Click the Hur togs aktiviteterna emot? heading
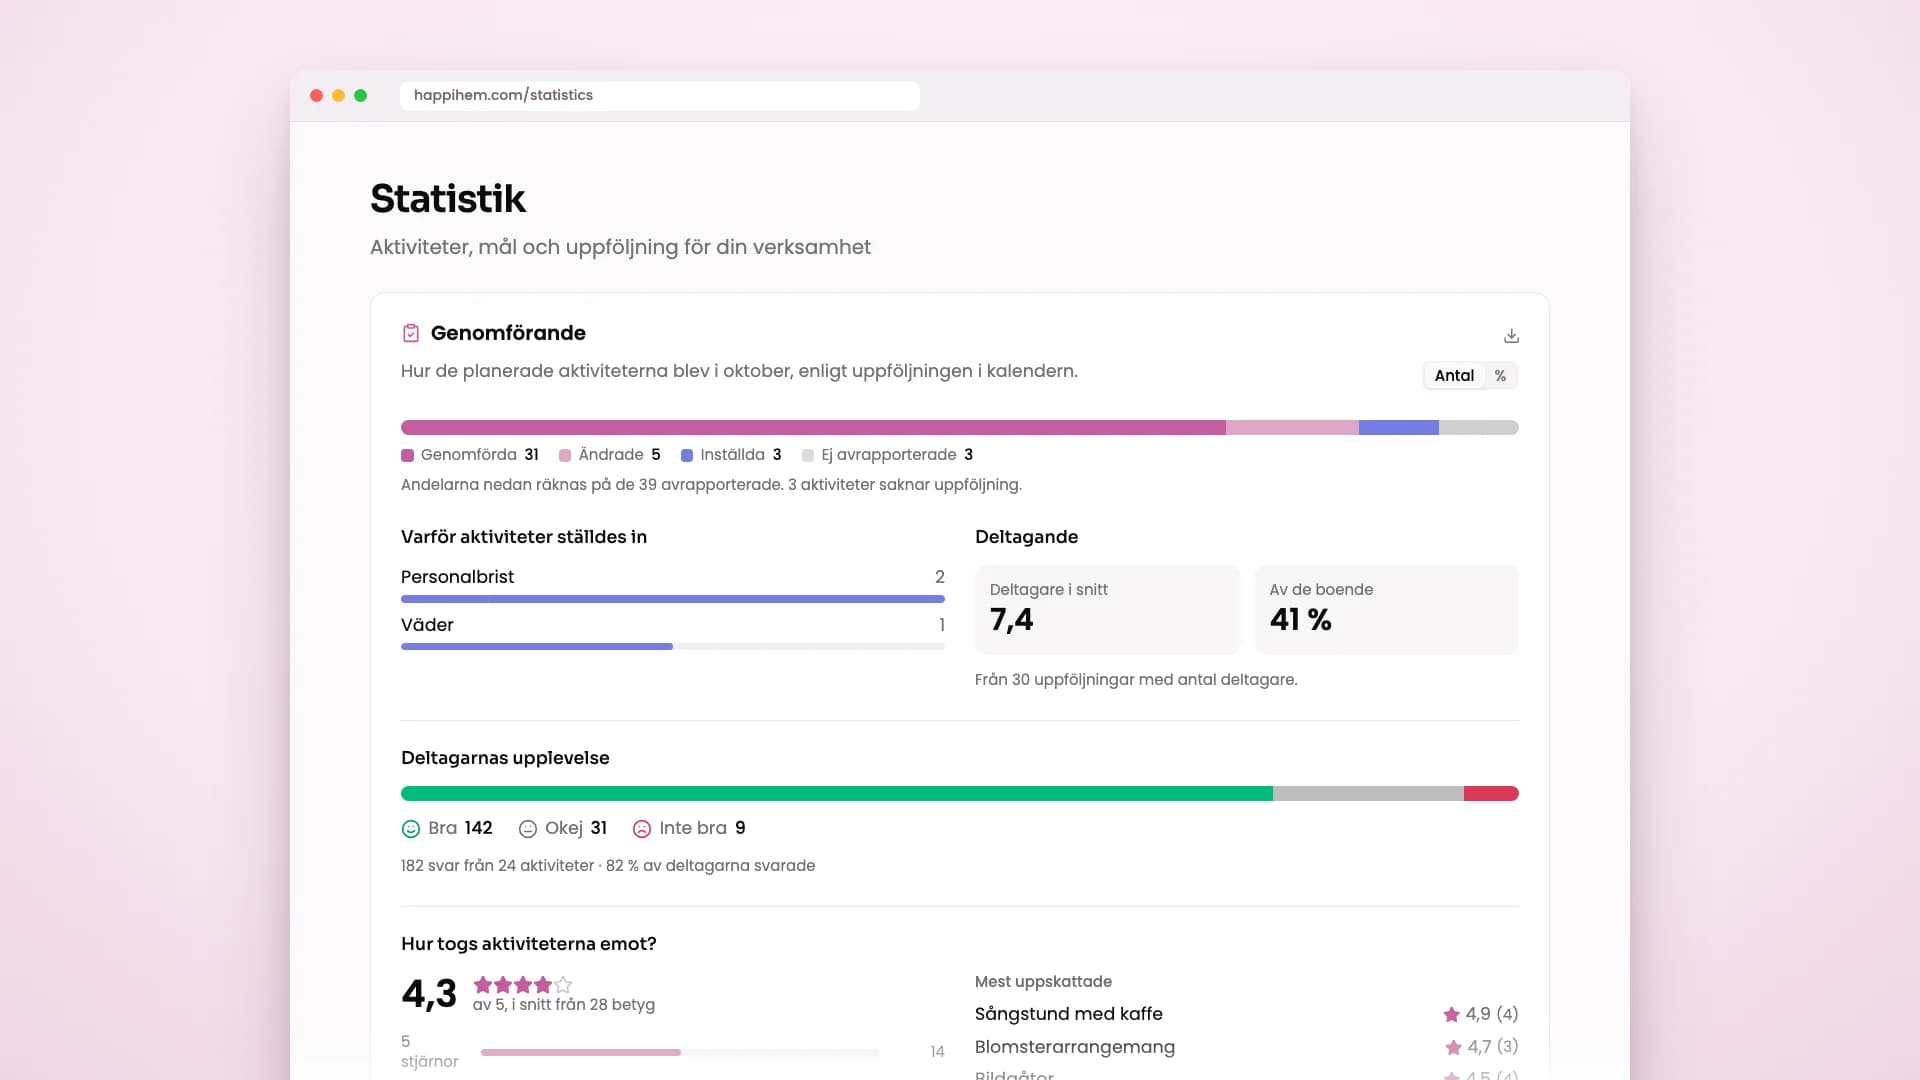The height and width of the screenshot is (1080, 1920). coord(529,944)
